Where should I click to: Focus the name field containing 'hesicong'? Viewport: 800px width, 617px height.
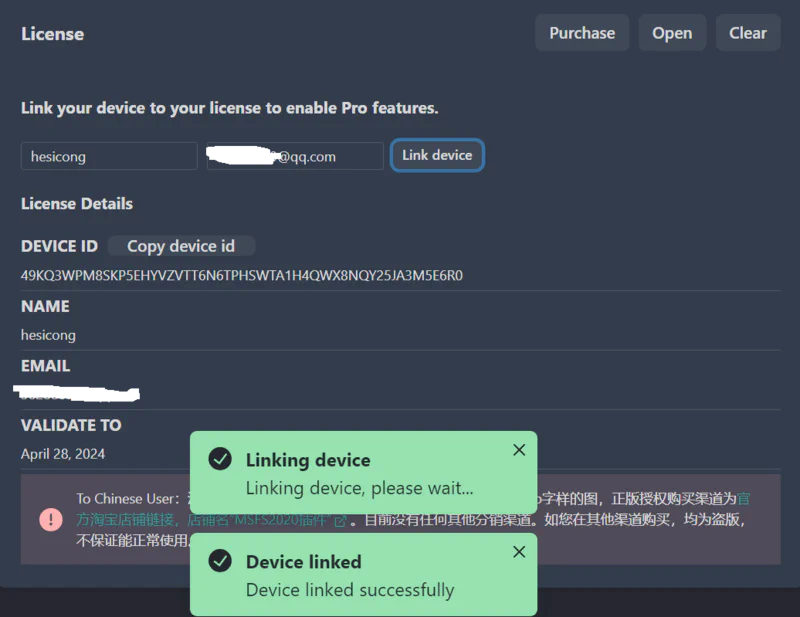click(x=109, y=156)
